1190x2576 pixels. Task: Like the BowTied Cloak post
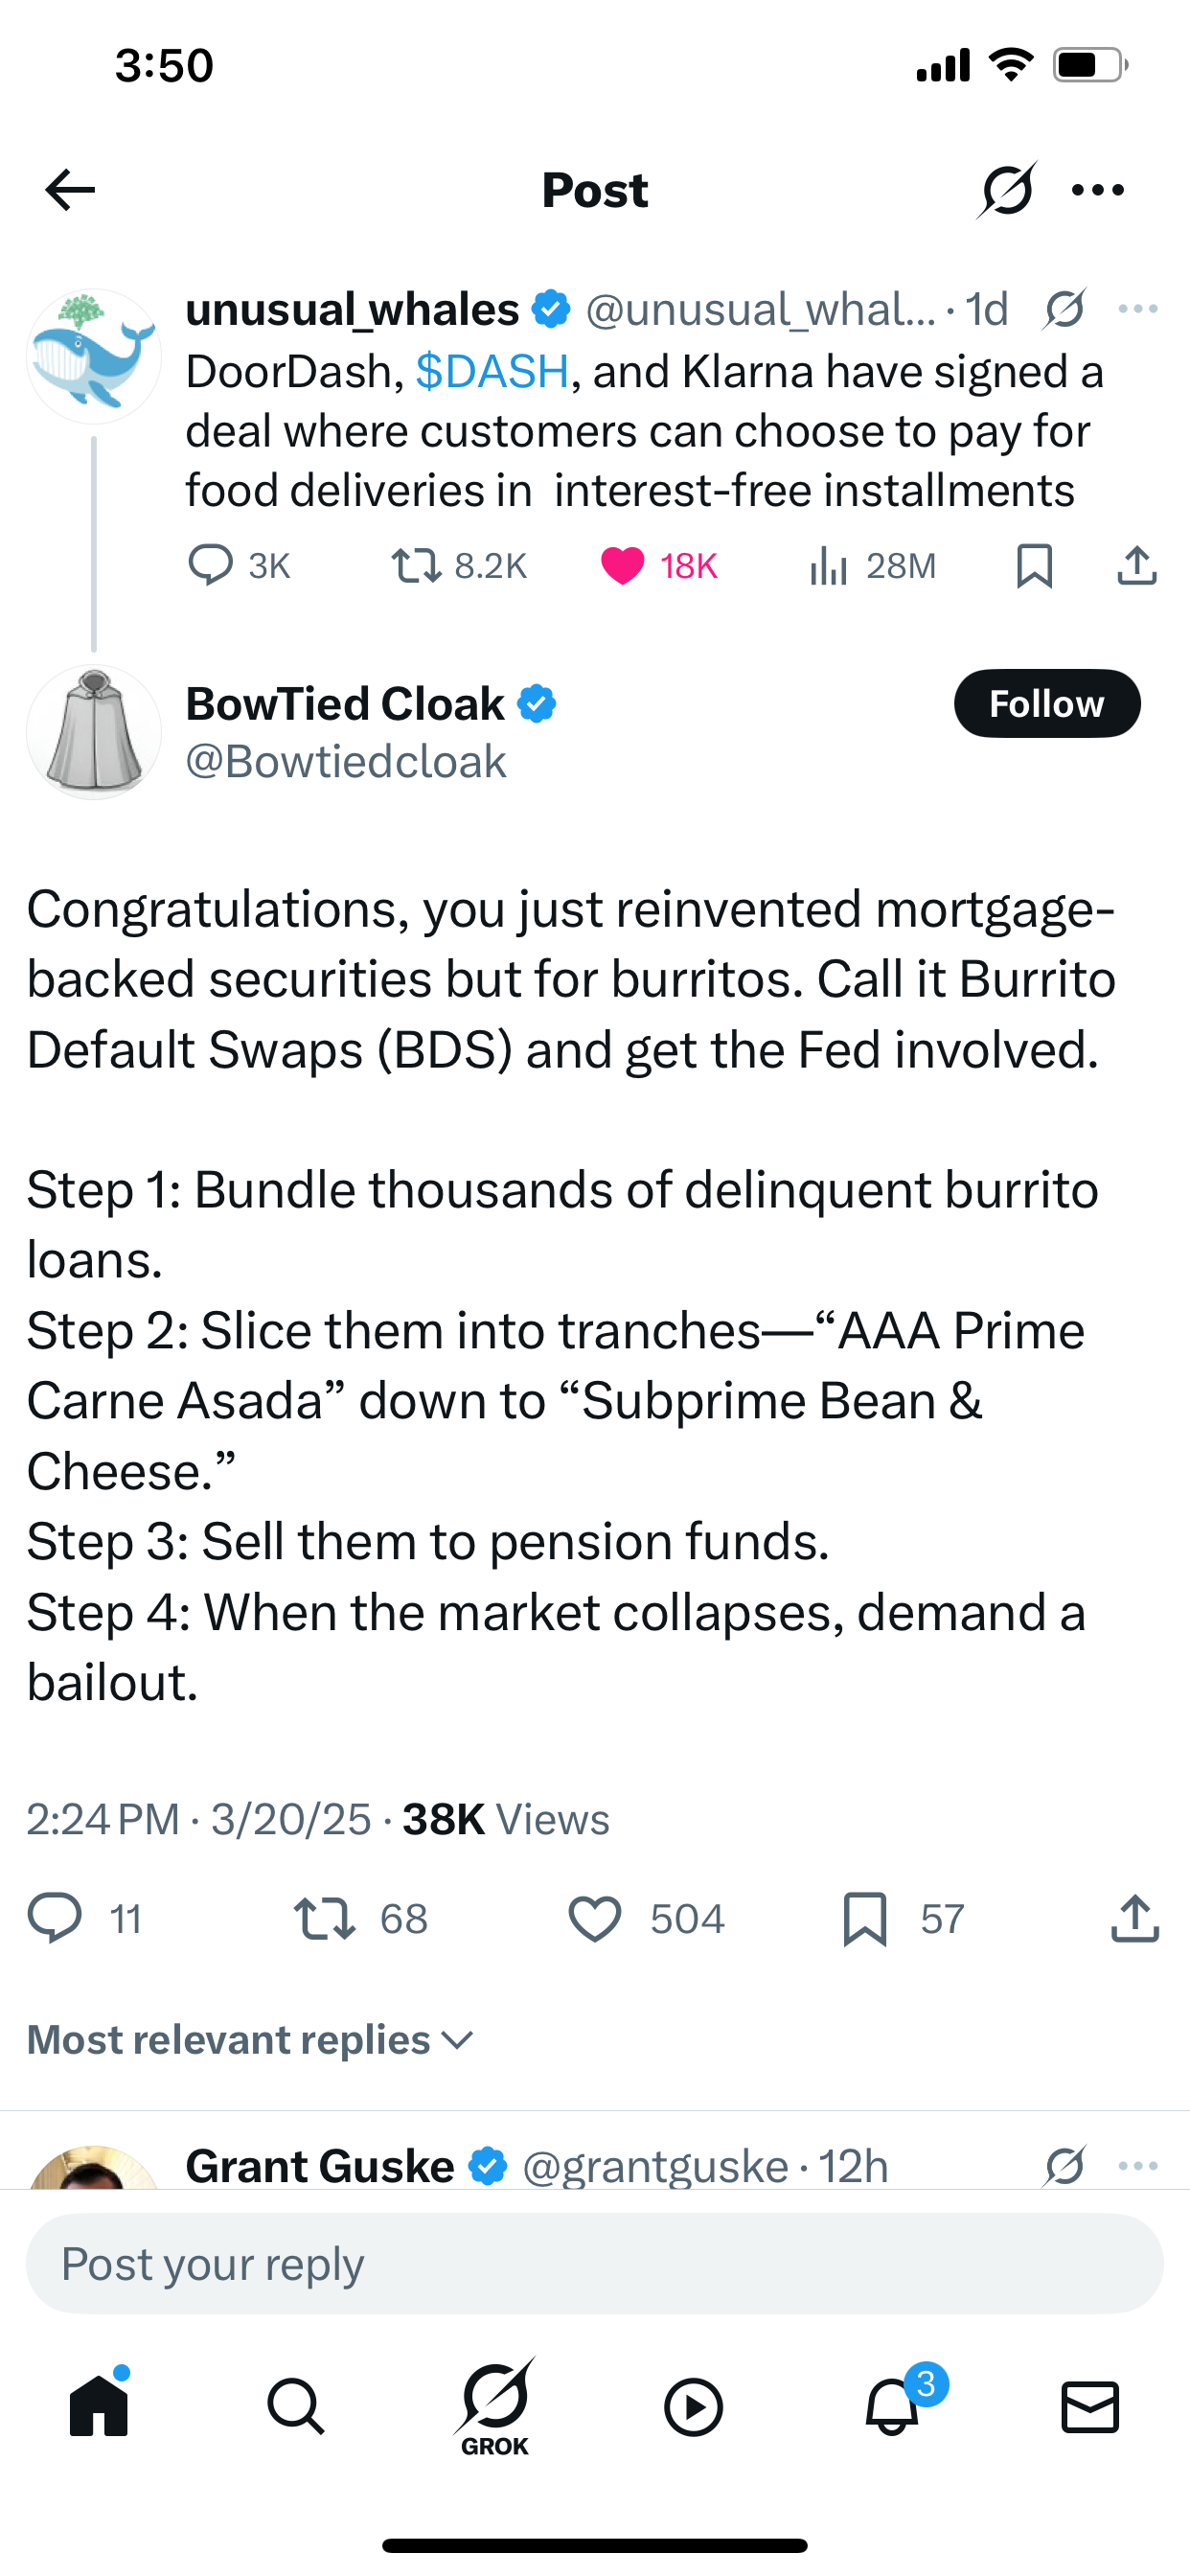tap(595, 1918)
